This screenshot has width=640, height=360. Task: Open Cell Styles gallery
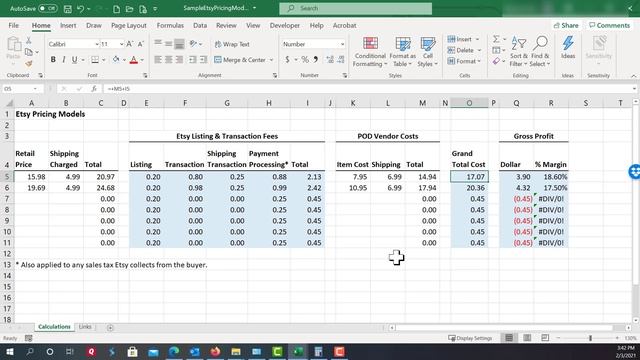428,52
